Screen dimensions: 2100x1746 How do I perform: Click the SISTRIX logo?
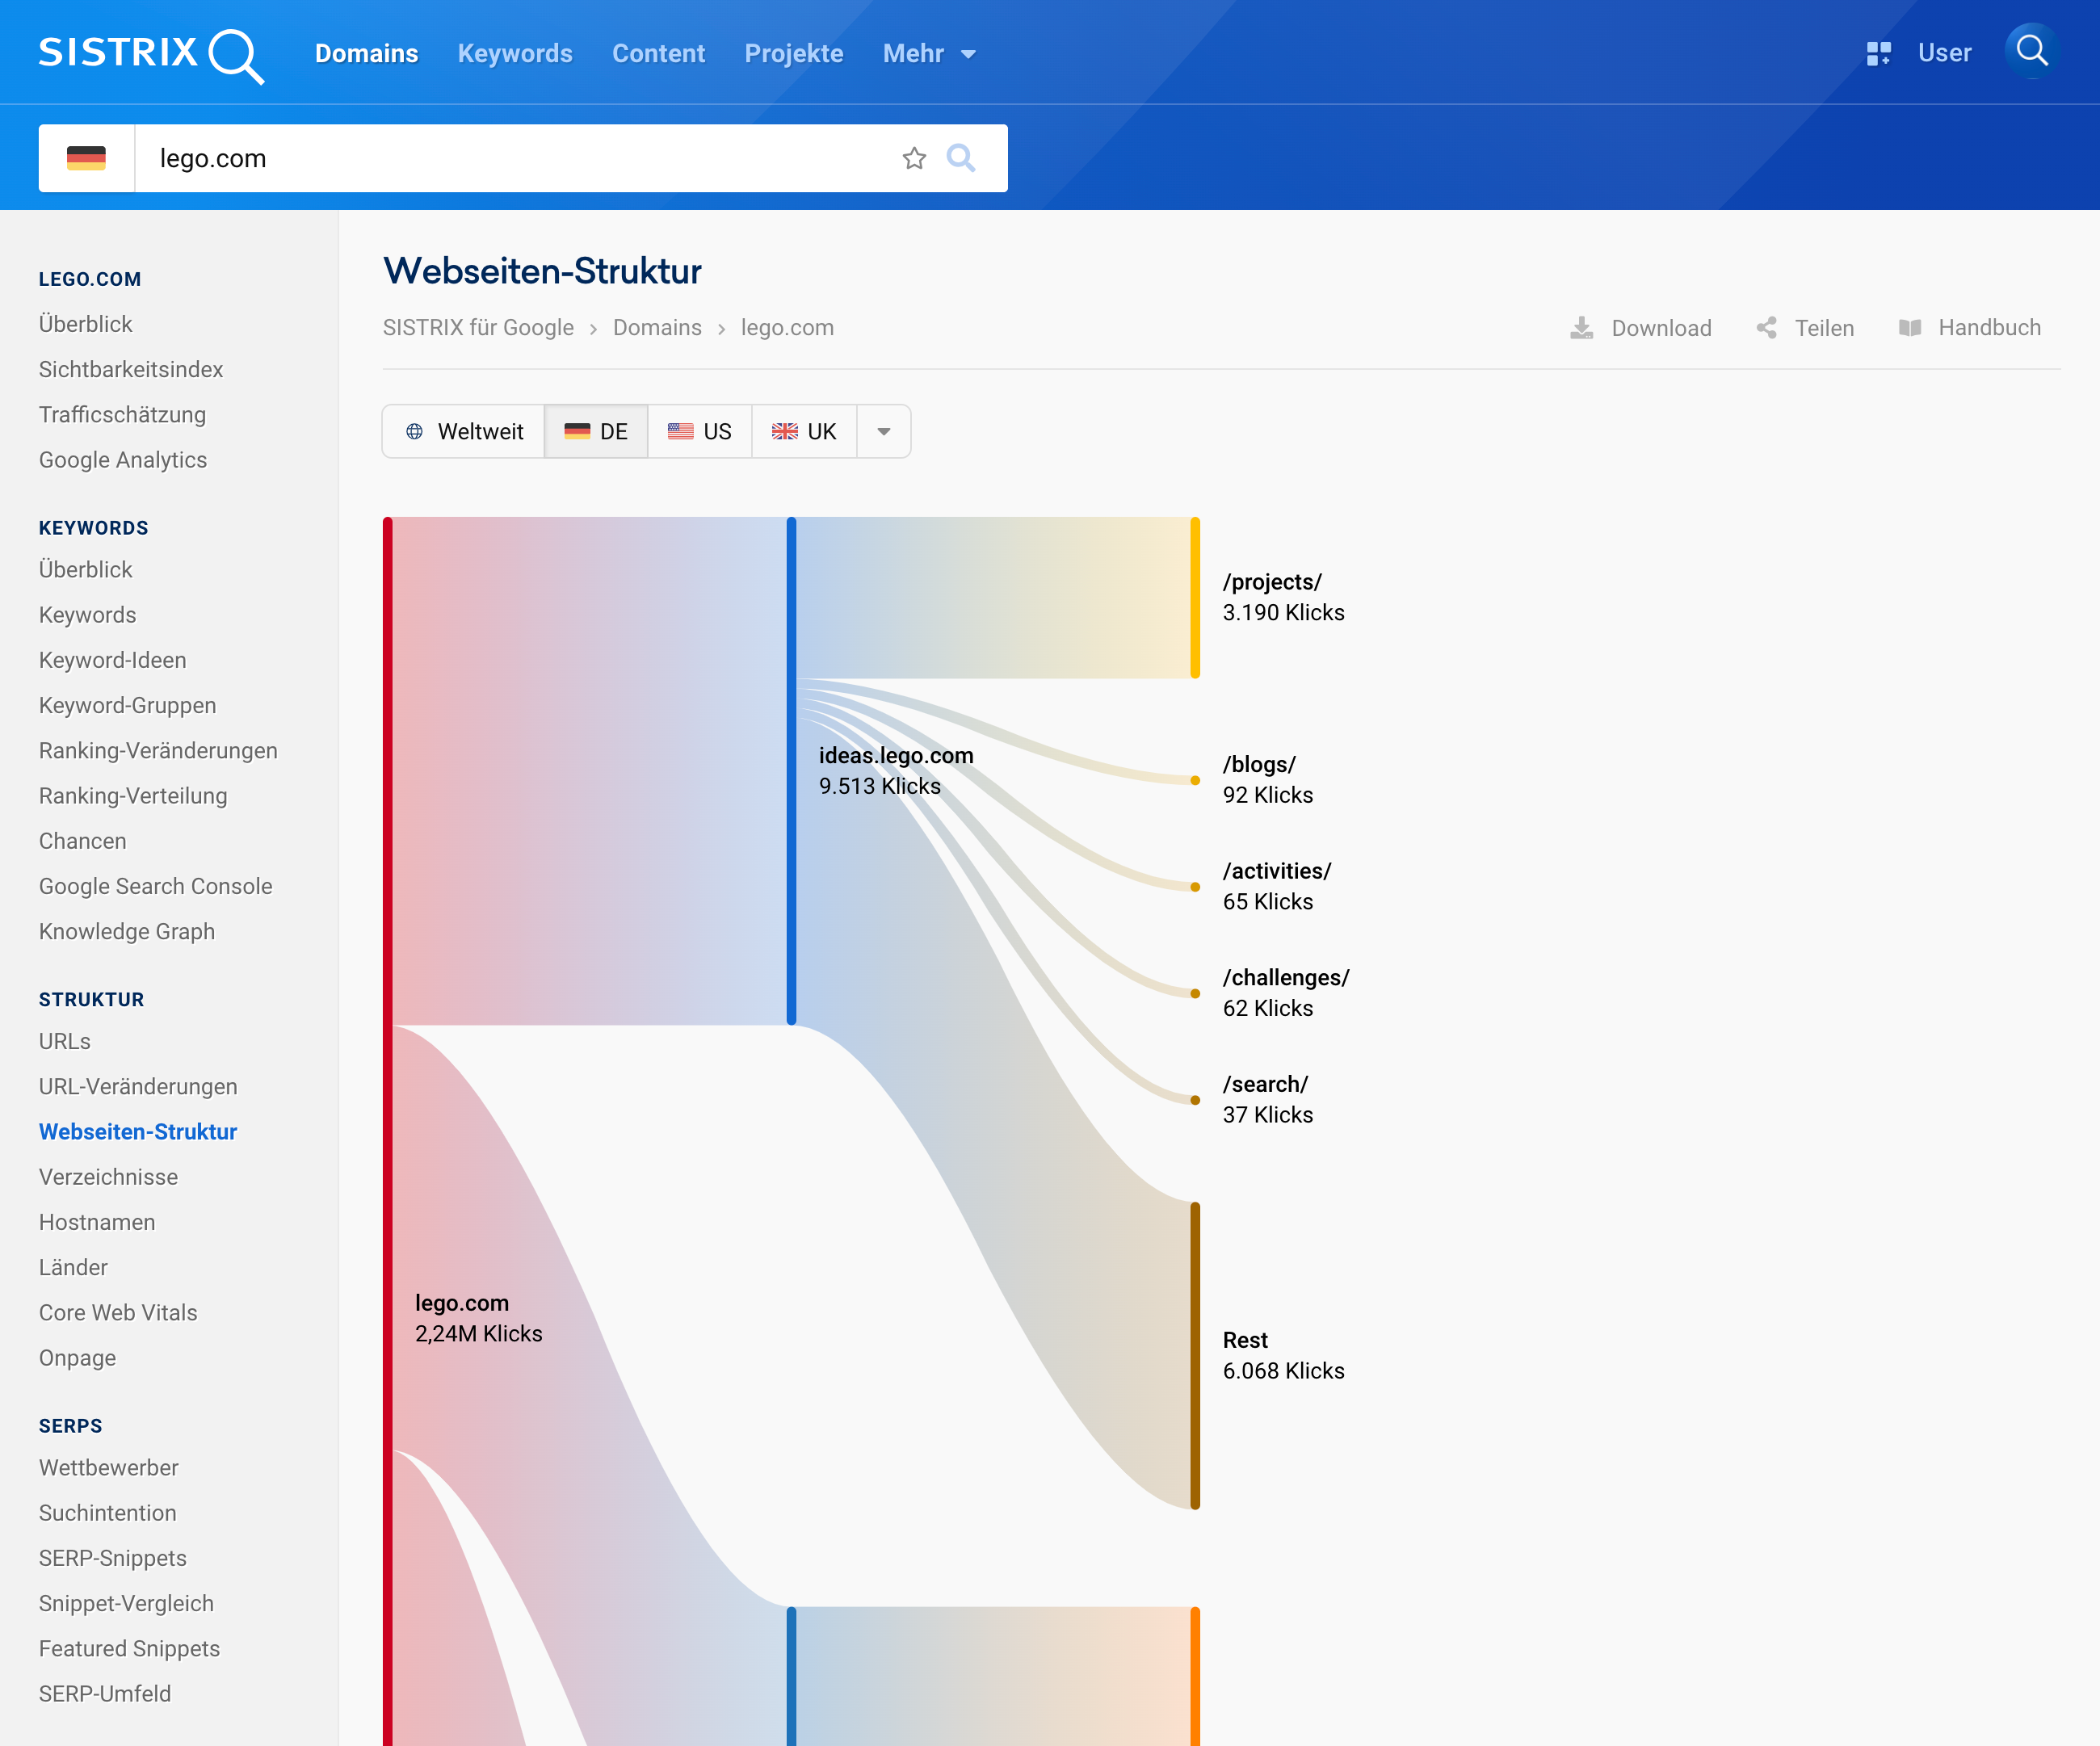(151, 53)
